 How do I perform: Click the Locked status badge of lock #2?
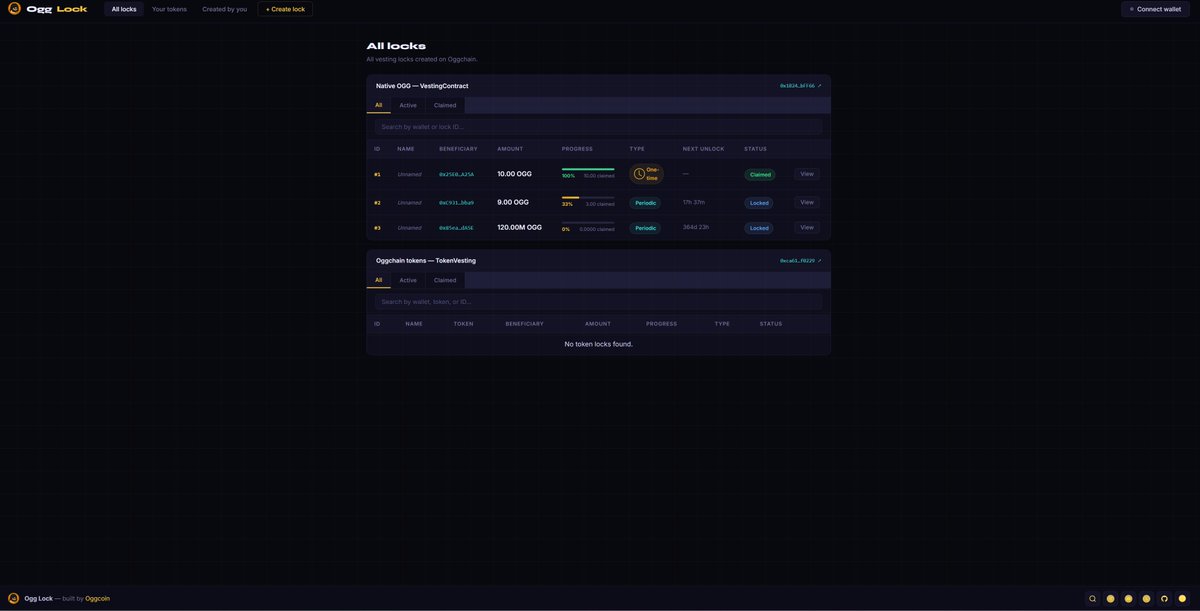759,203
